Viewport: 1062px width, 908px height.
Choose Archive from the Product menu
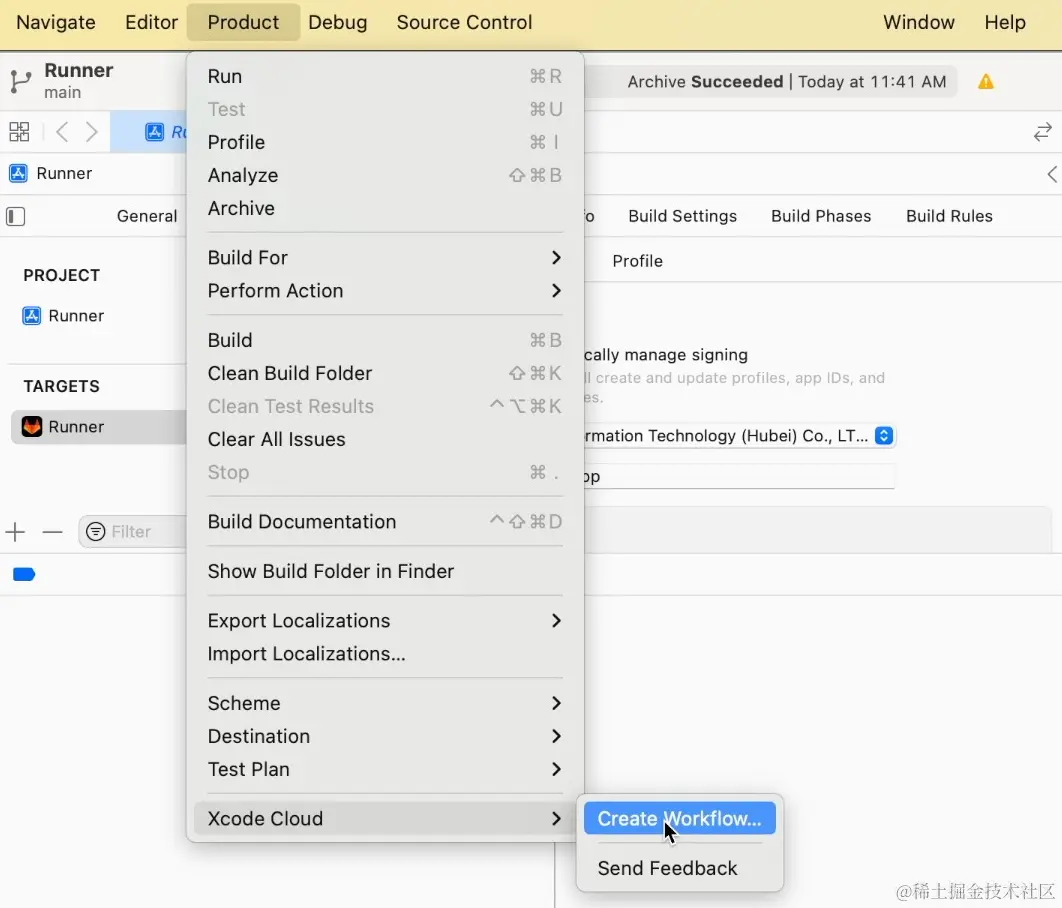point(385,209)
